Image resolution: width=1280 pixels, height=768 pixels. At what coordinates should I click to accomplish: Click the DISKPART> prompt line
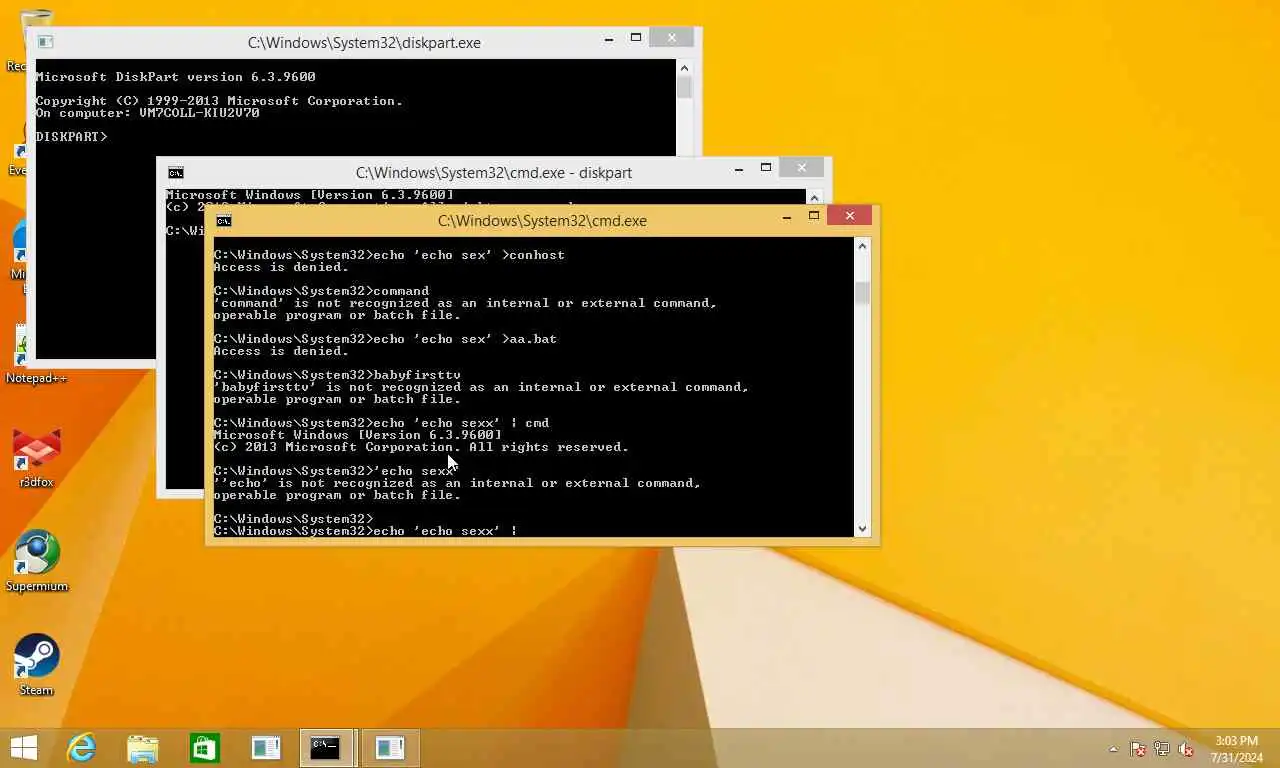tap(71, 137)
